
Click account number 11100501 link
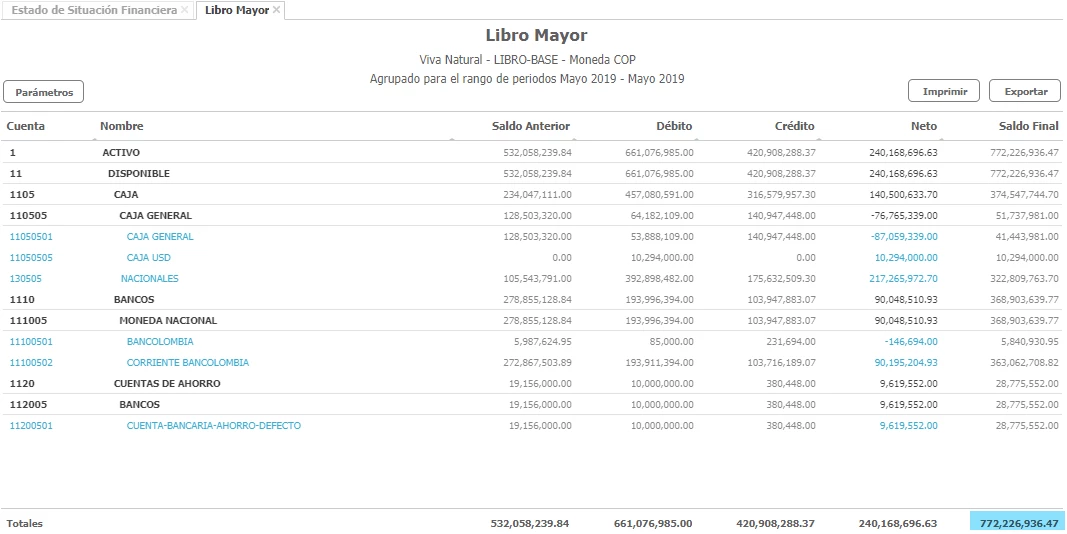pyautogui.click(x=31, y=342)
